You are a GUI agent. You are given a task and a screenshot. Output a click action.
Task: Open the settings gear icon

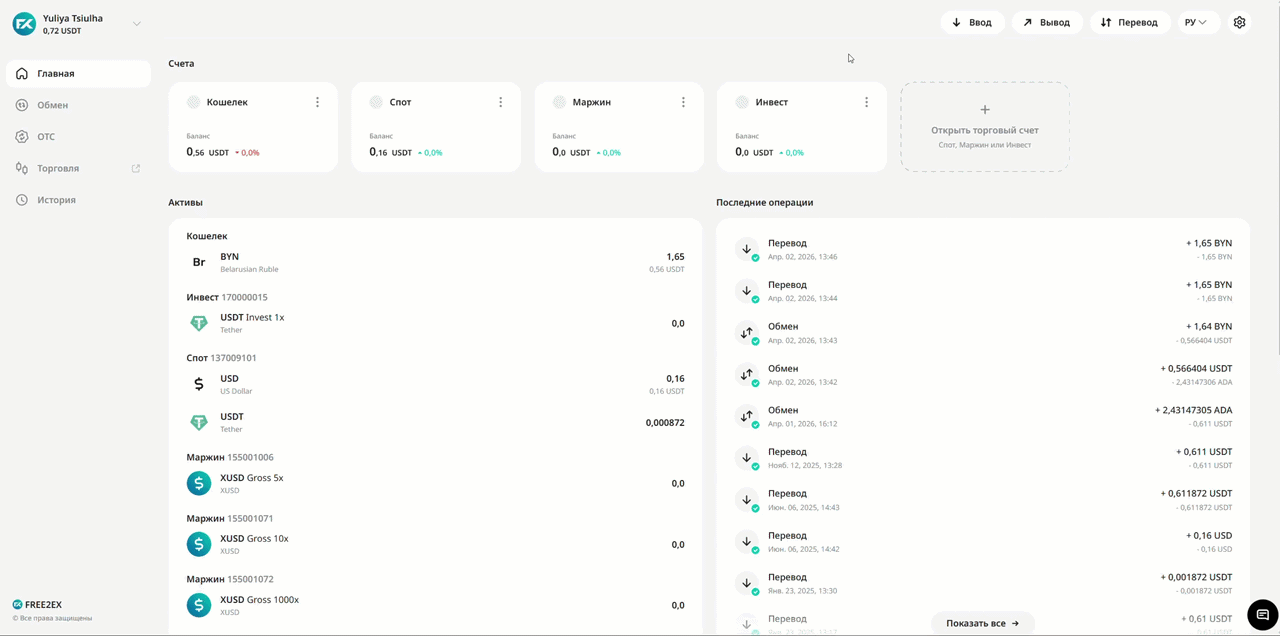point(1239,22)
